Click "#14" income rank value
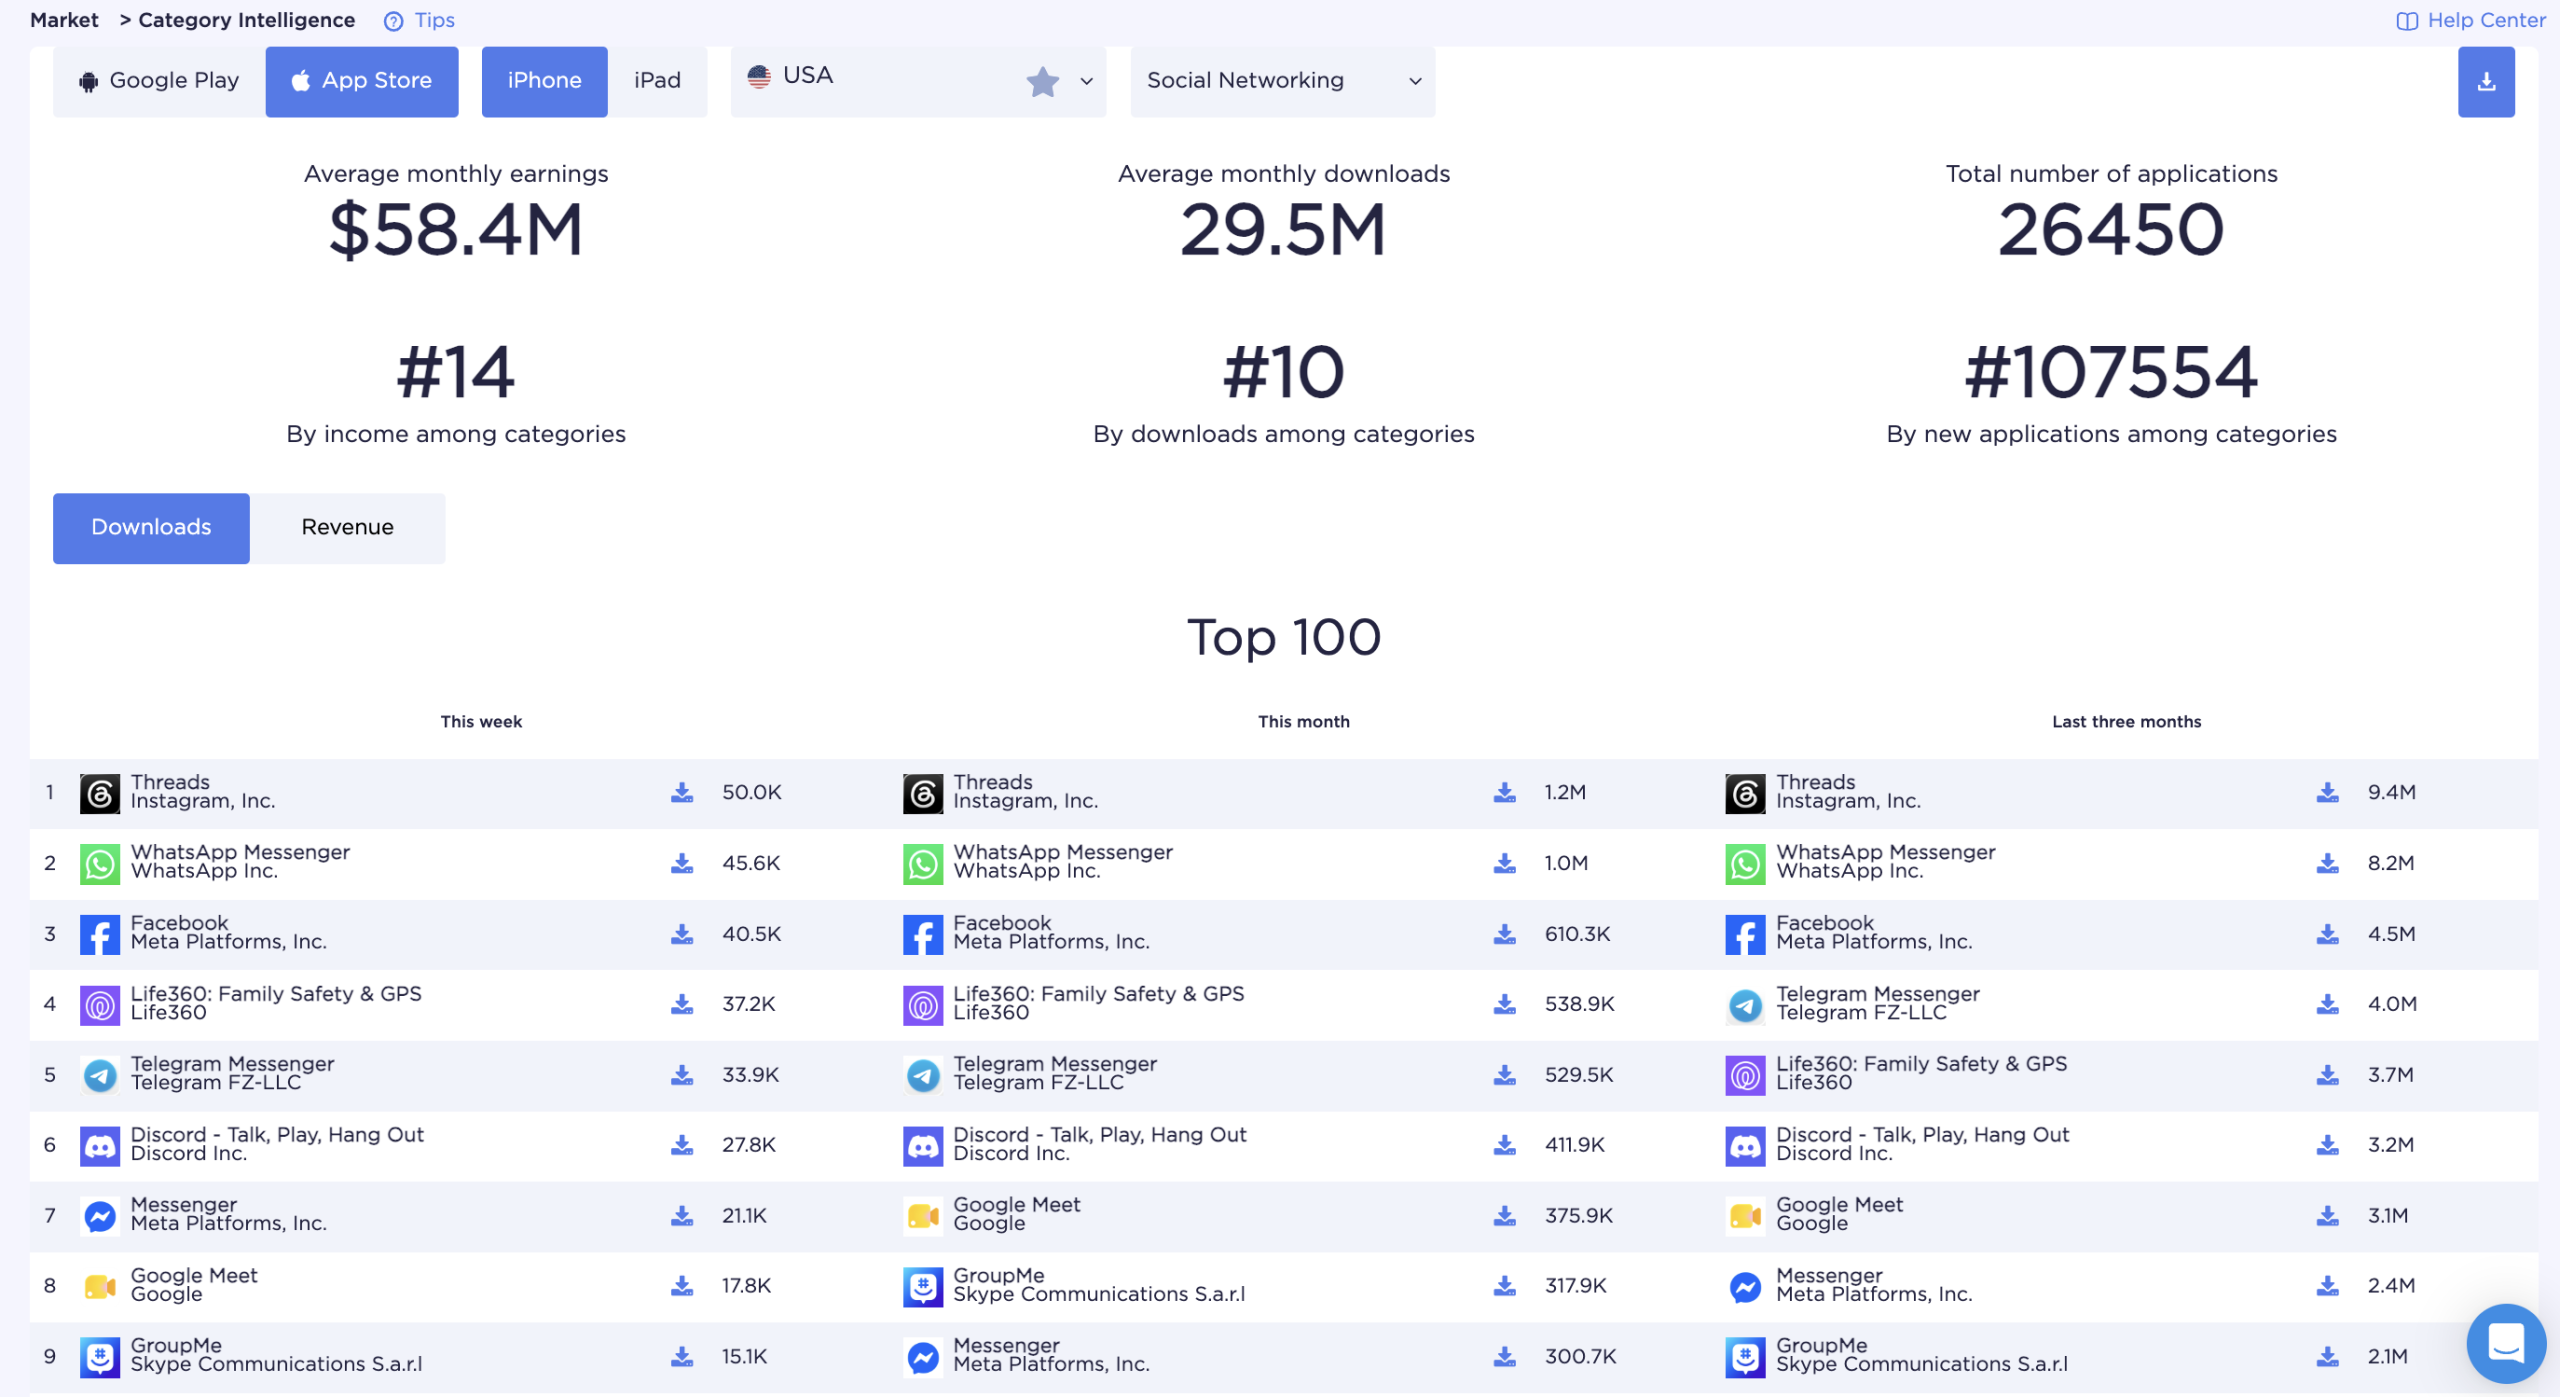Image resolution: width=2560 pixels, height=1397 pixels. tap(456, 372)
